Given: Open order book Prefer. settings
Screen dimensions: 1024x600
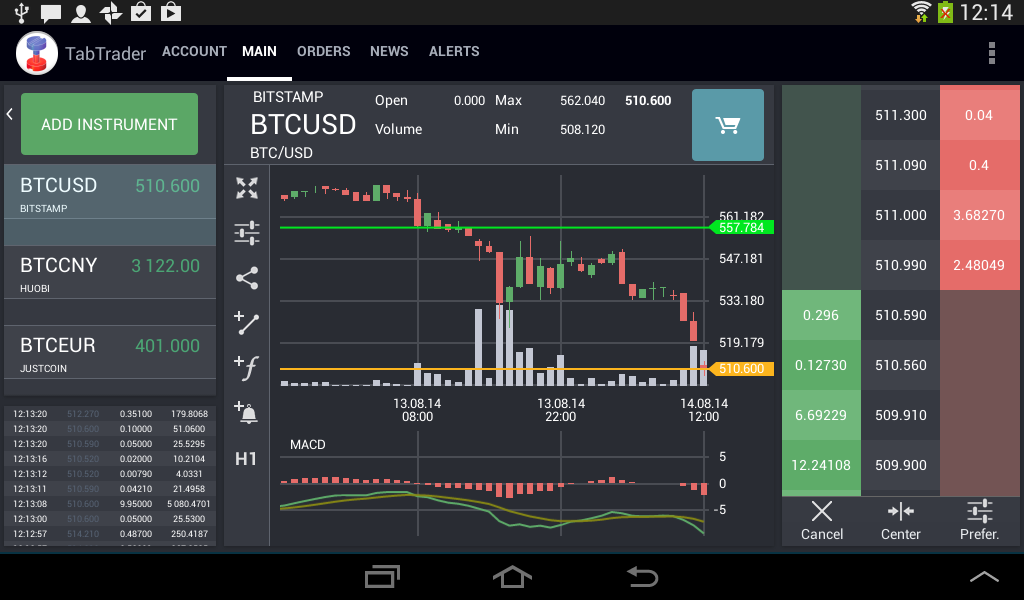Looking at the screenshot, I should point(980,520).
